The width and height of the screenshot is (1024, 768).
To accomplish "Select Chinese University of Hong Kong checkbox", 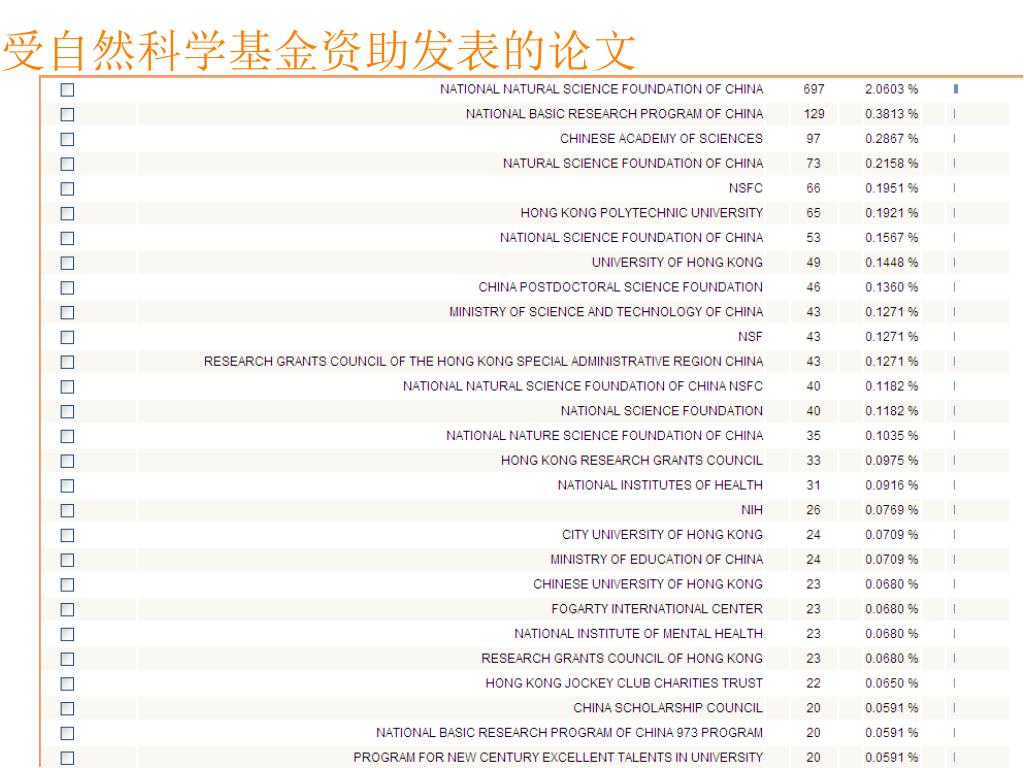I will (67, 585).
